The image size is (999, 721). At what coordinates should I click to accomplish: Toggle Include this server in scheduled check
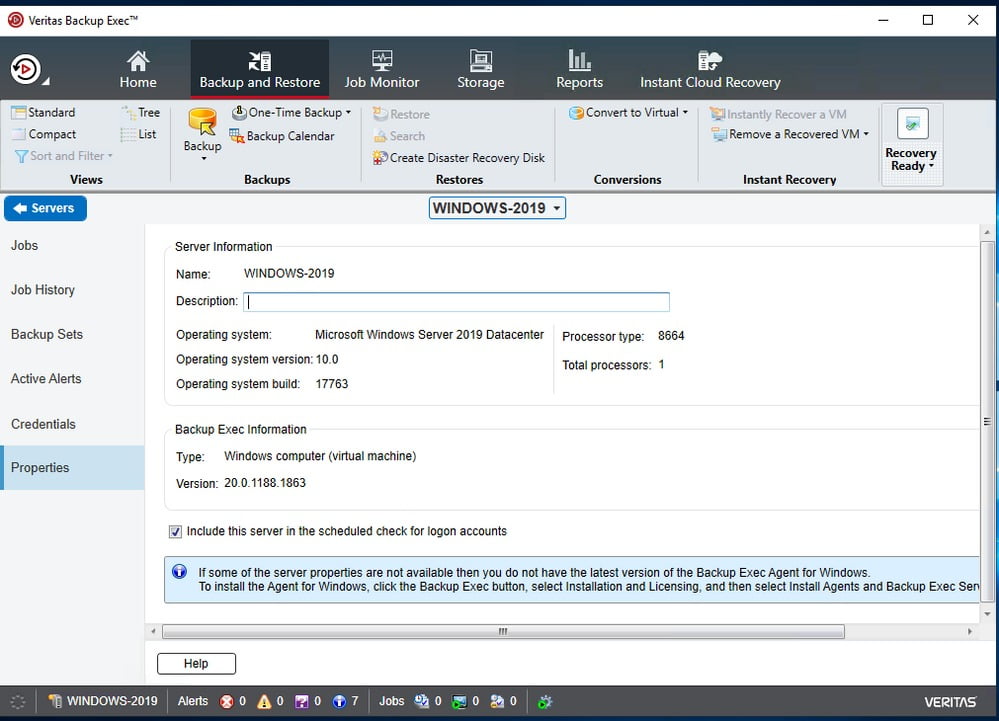[x=175, y=531]
